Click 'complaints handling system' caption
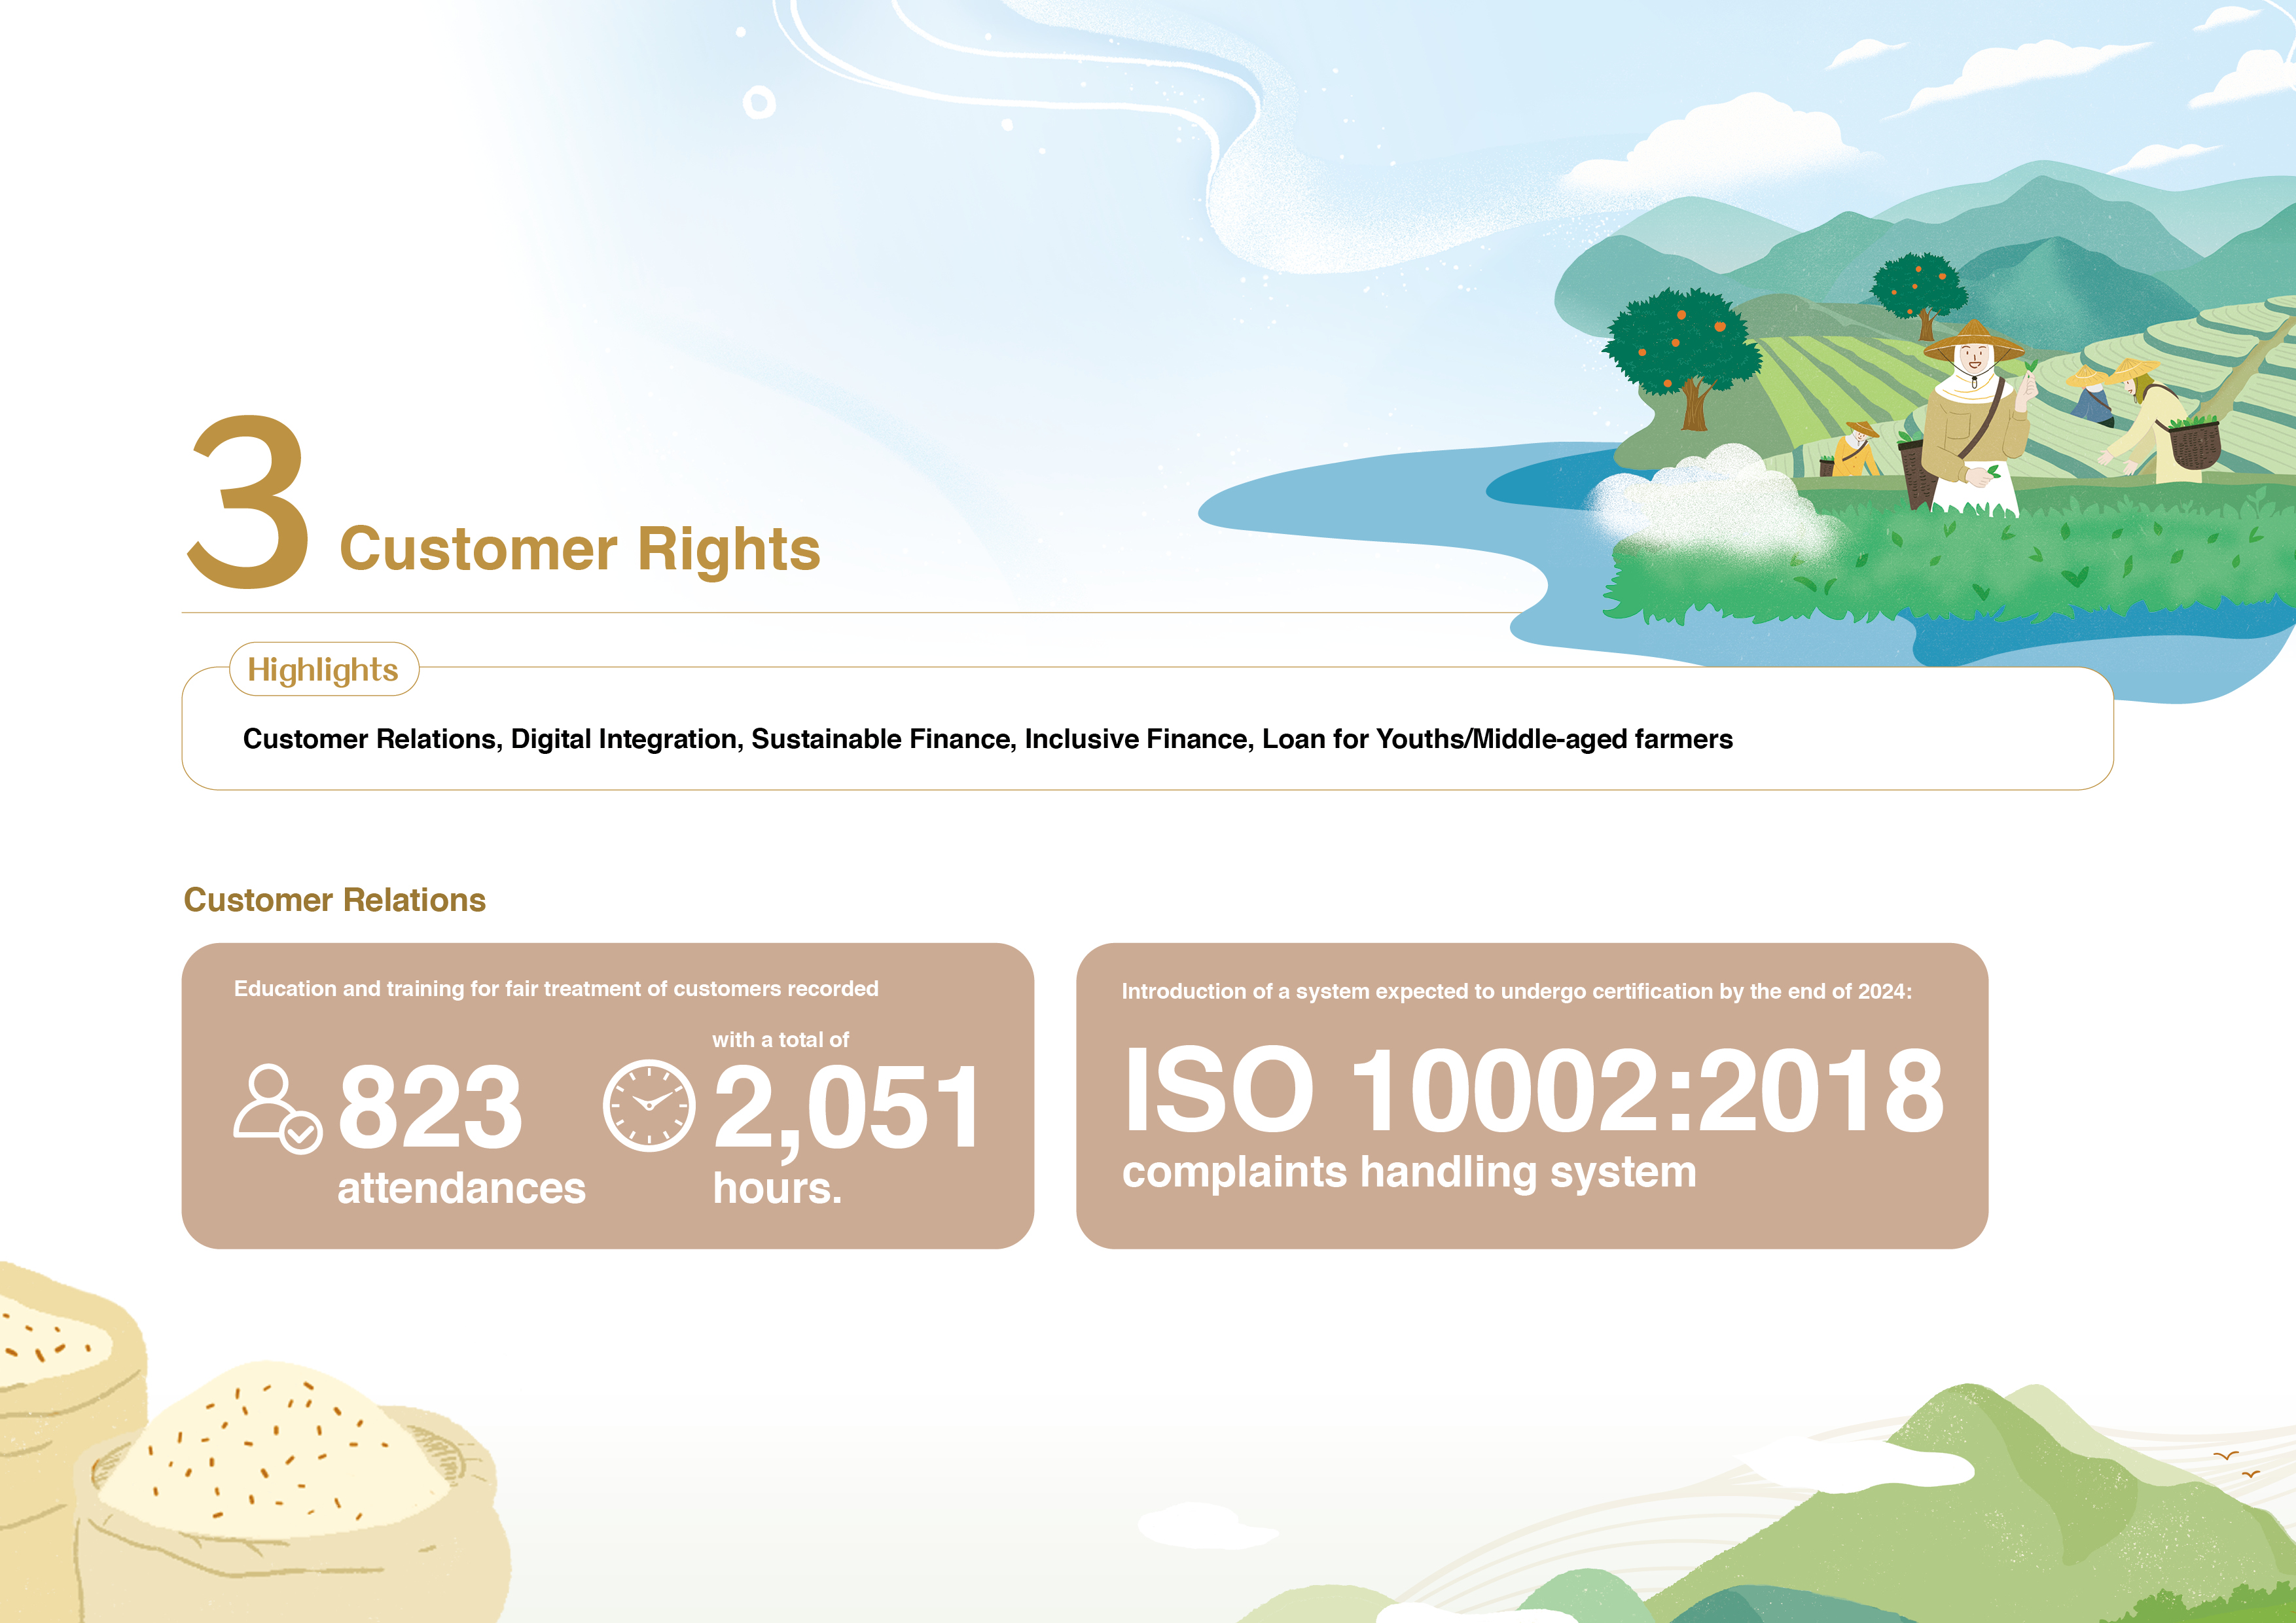2296x1623 pixels. [x=1409, y=1172]
